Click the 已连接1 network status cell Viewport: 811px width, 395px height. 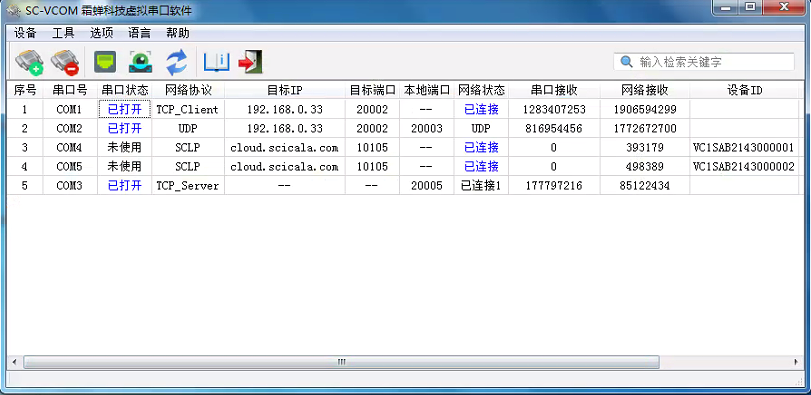482,186
